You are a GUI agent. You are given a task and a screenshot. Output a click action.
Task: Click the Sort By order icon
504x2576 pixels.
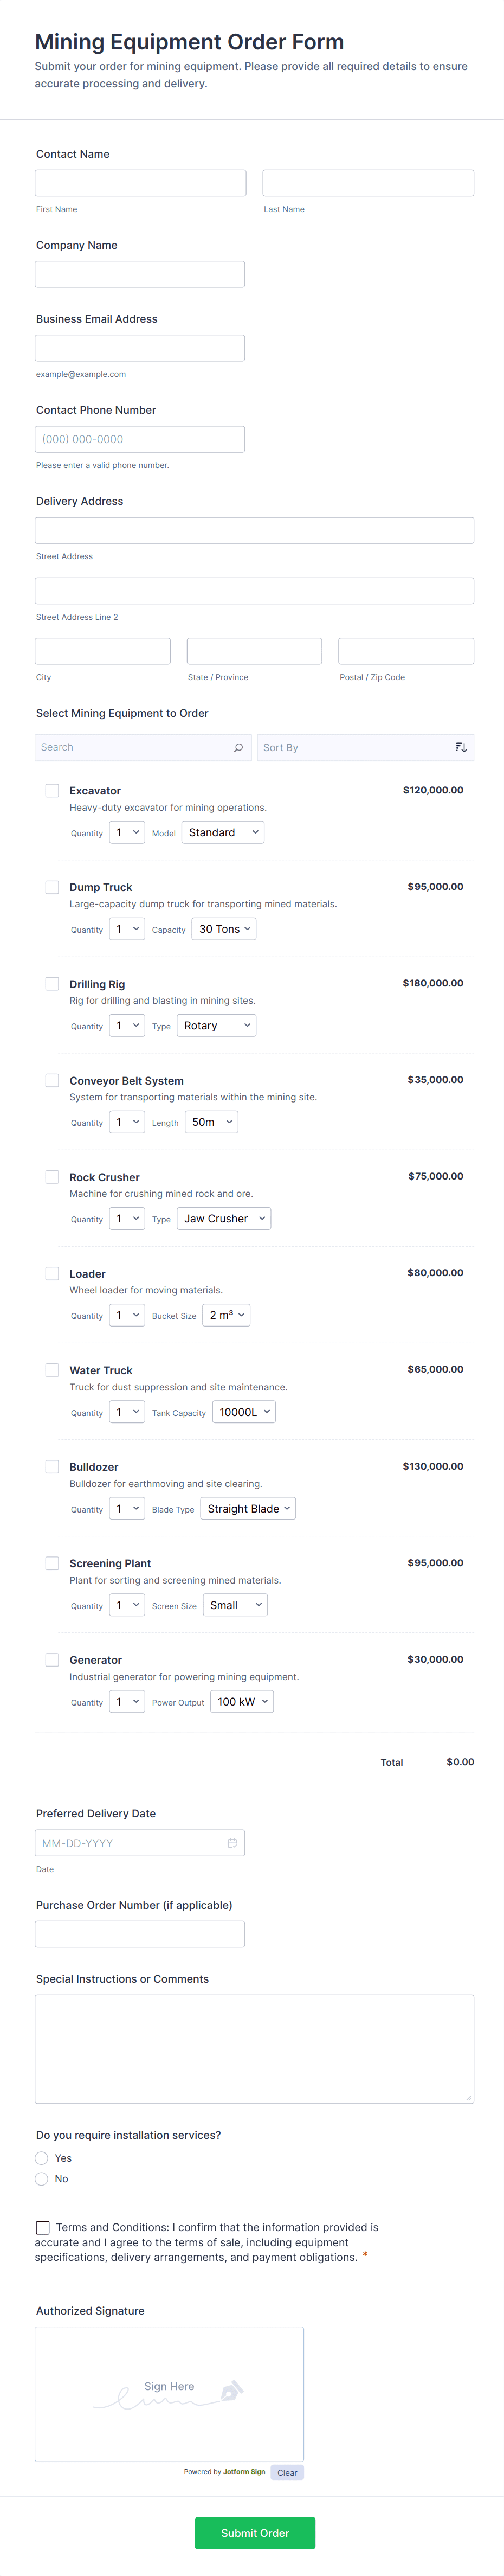(x=461, y=747)
